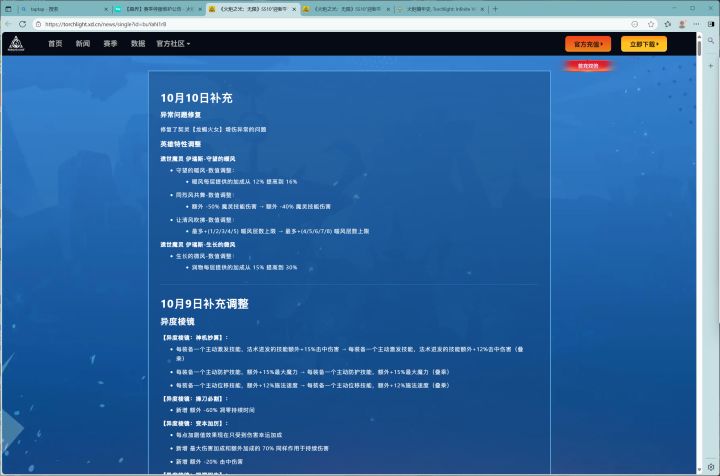The image size is (720, 476).
Task: Open the tab actions menu icon at top left
Action: tap(8, 9)
